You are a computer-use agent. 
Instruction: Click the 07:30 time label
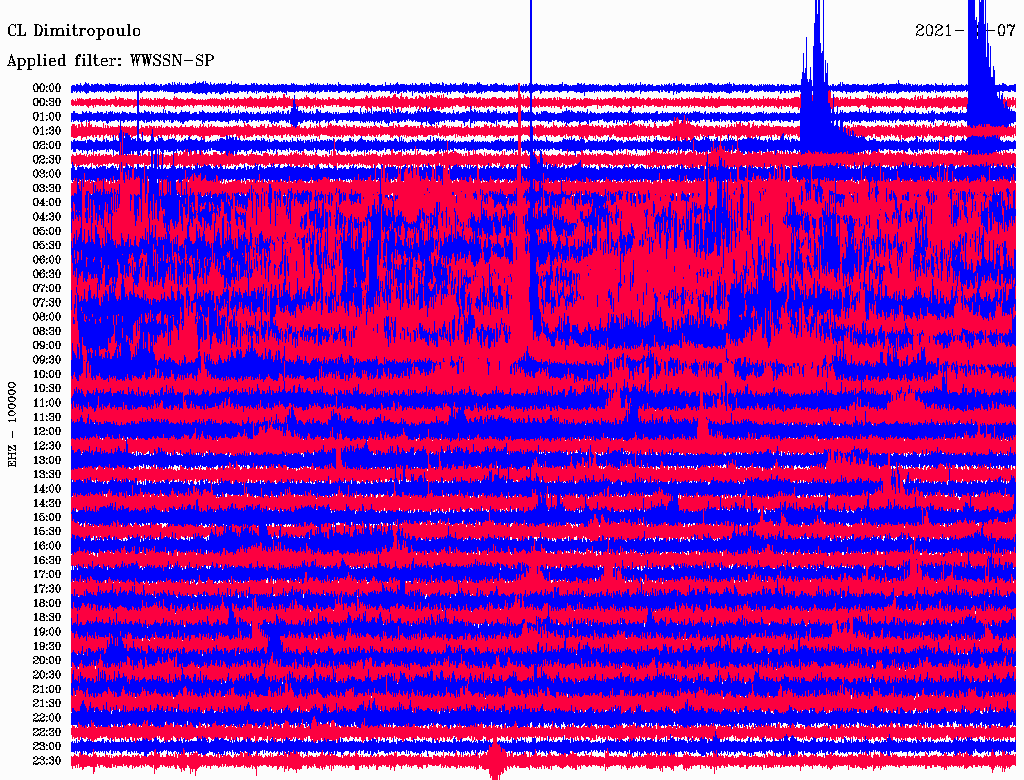(47, 302)
